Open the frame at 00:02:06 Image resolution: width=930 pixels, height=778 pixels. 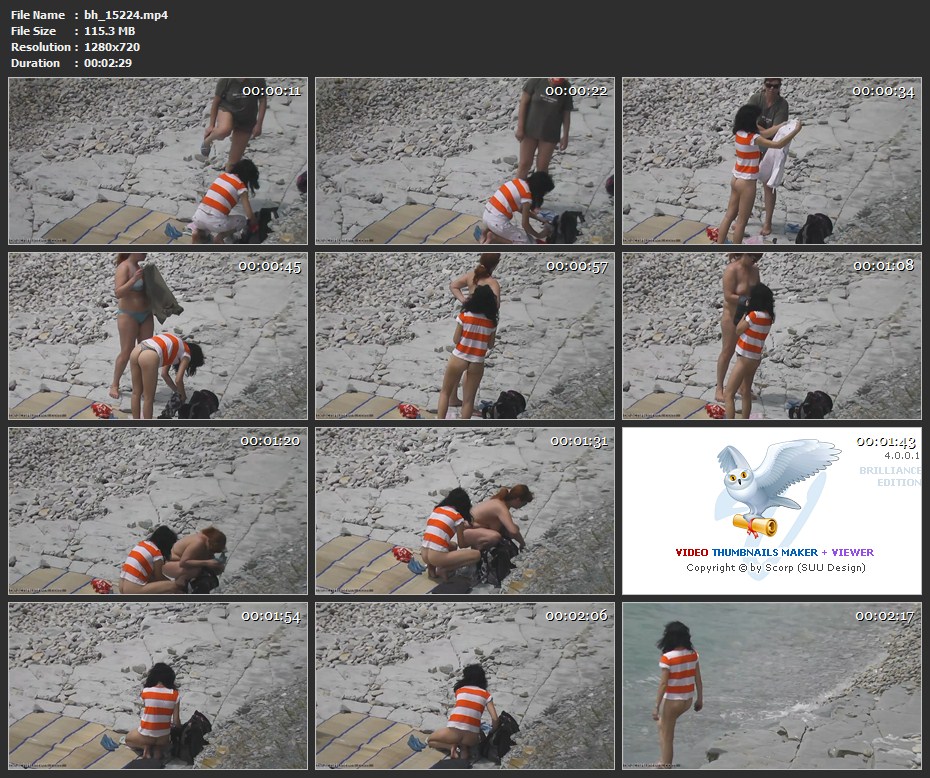pos(465,685)
